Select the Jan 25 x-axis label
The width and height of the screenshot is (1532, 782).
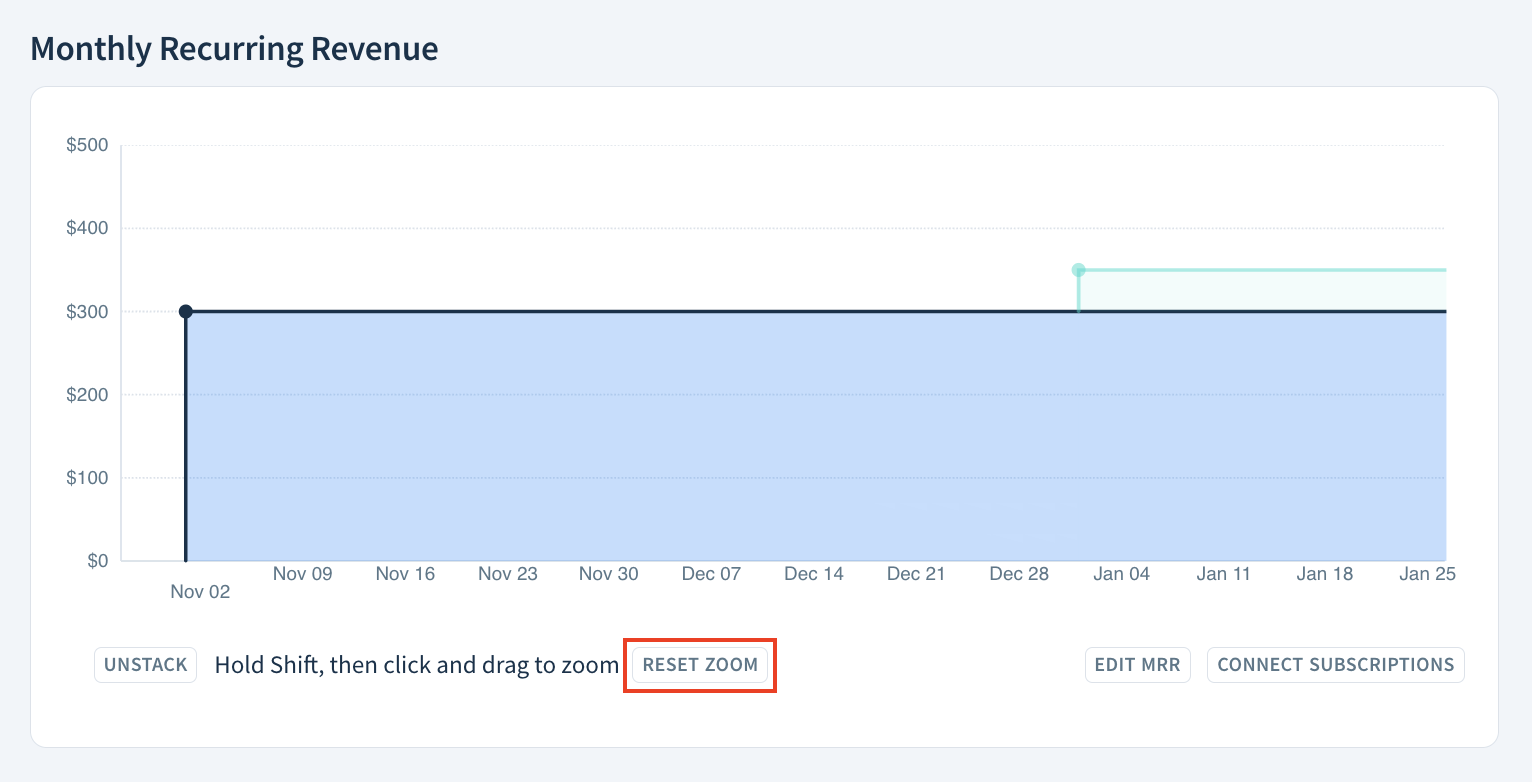tap(1427, 573)
